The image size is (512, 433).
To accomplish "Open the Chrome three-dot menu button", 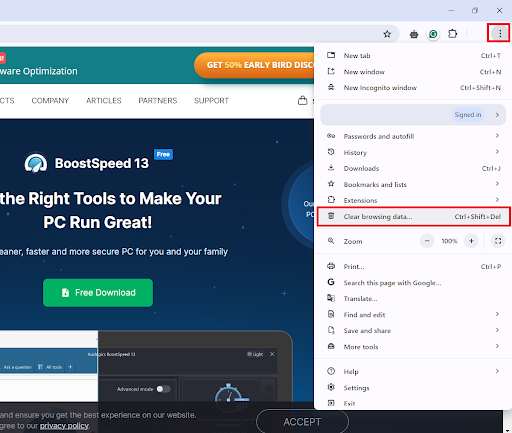I will click(x=500, y=33).
